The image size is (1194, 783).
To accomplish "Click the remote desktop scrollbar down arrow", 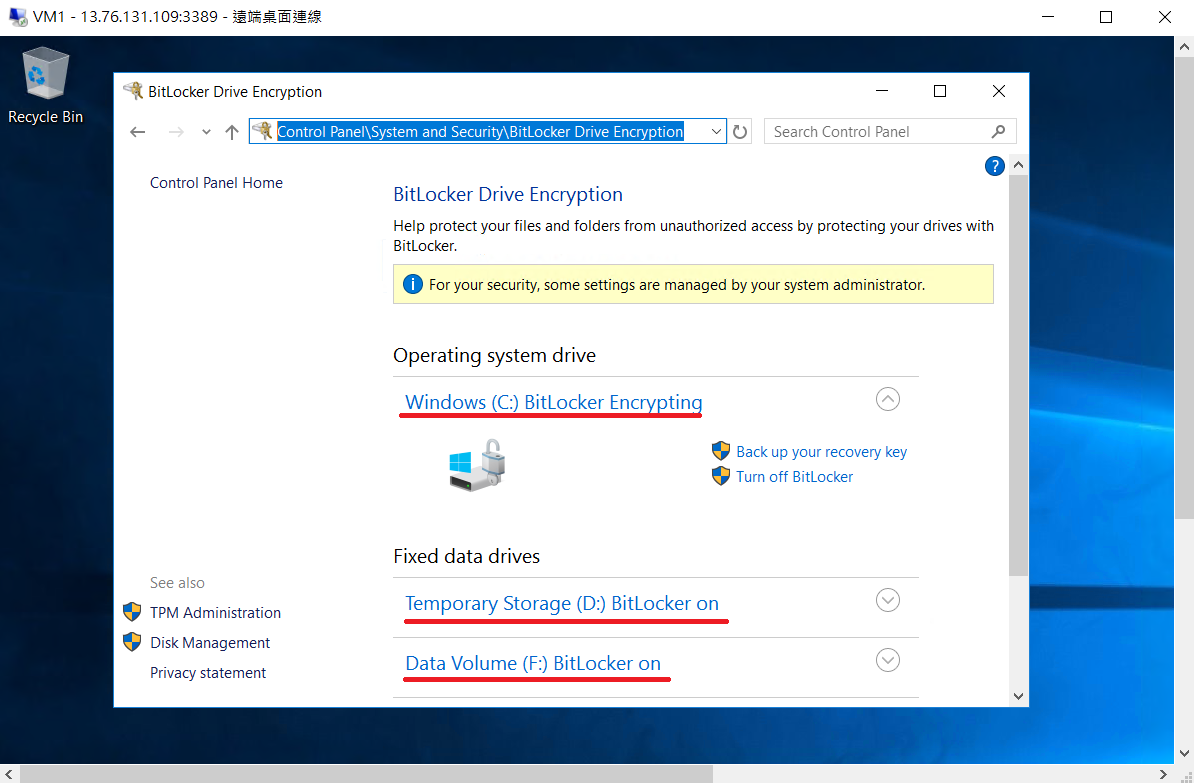I will point(1184,755).
